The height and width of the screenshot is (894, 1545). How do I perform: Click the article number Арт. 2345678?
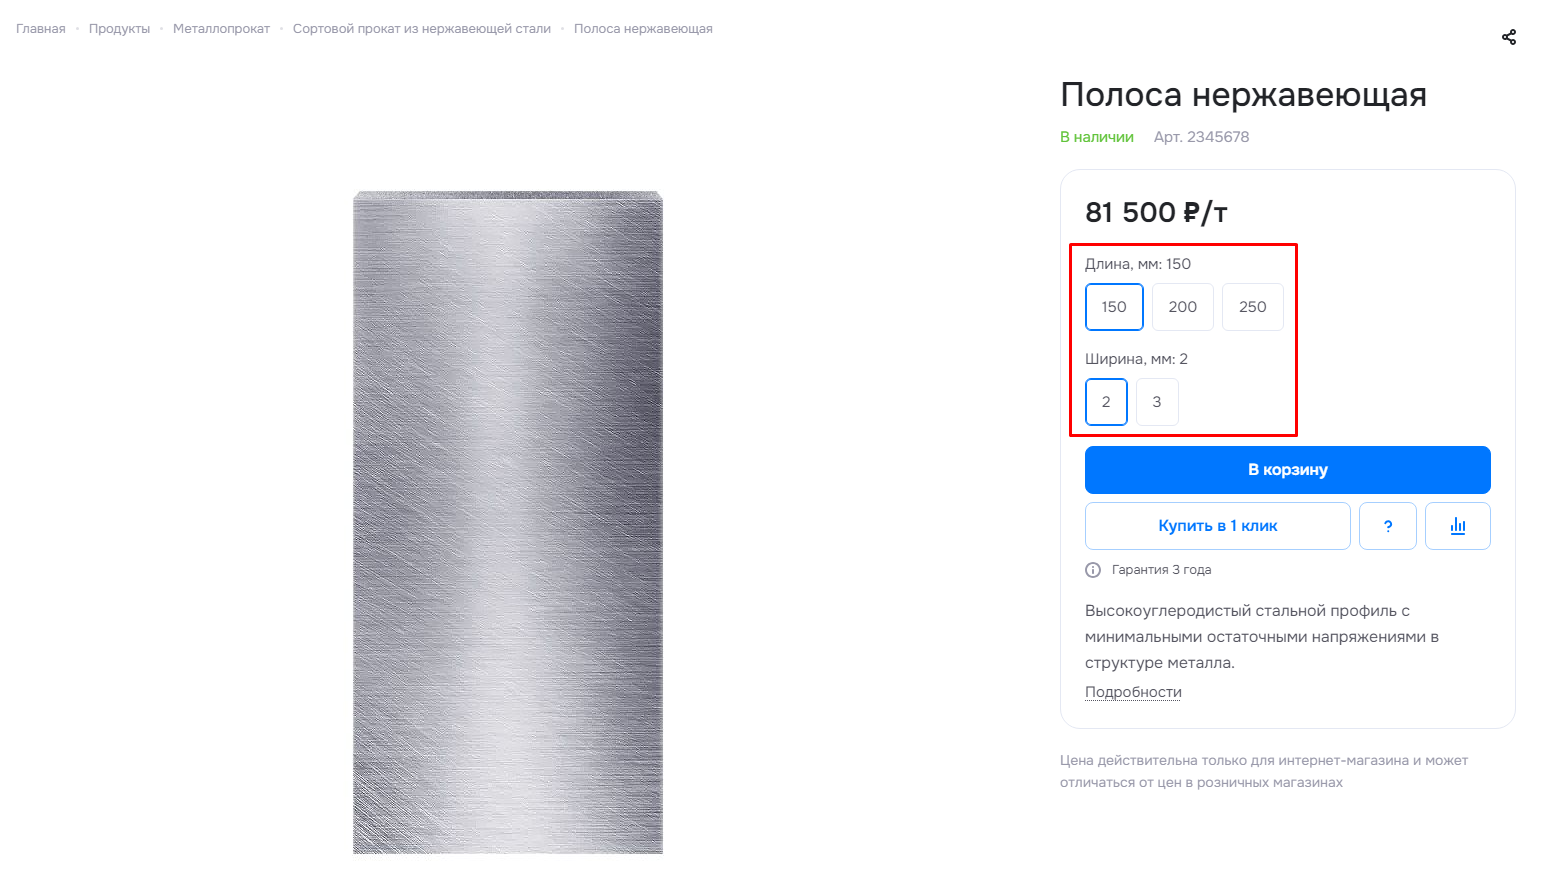pos(1201,137)
